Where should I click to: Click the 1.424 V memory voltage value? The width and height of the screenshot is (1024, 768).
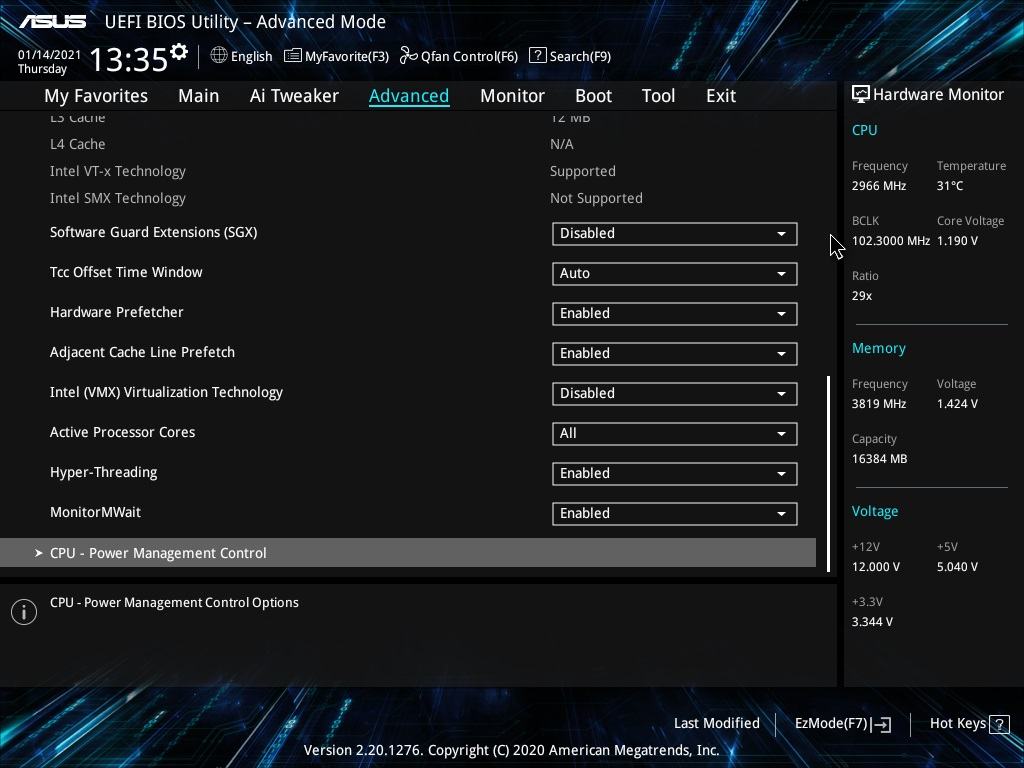957,404
